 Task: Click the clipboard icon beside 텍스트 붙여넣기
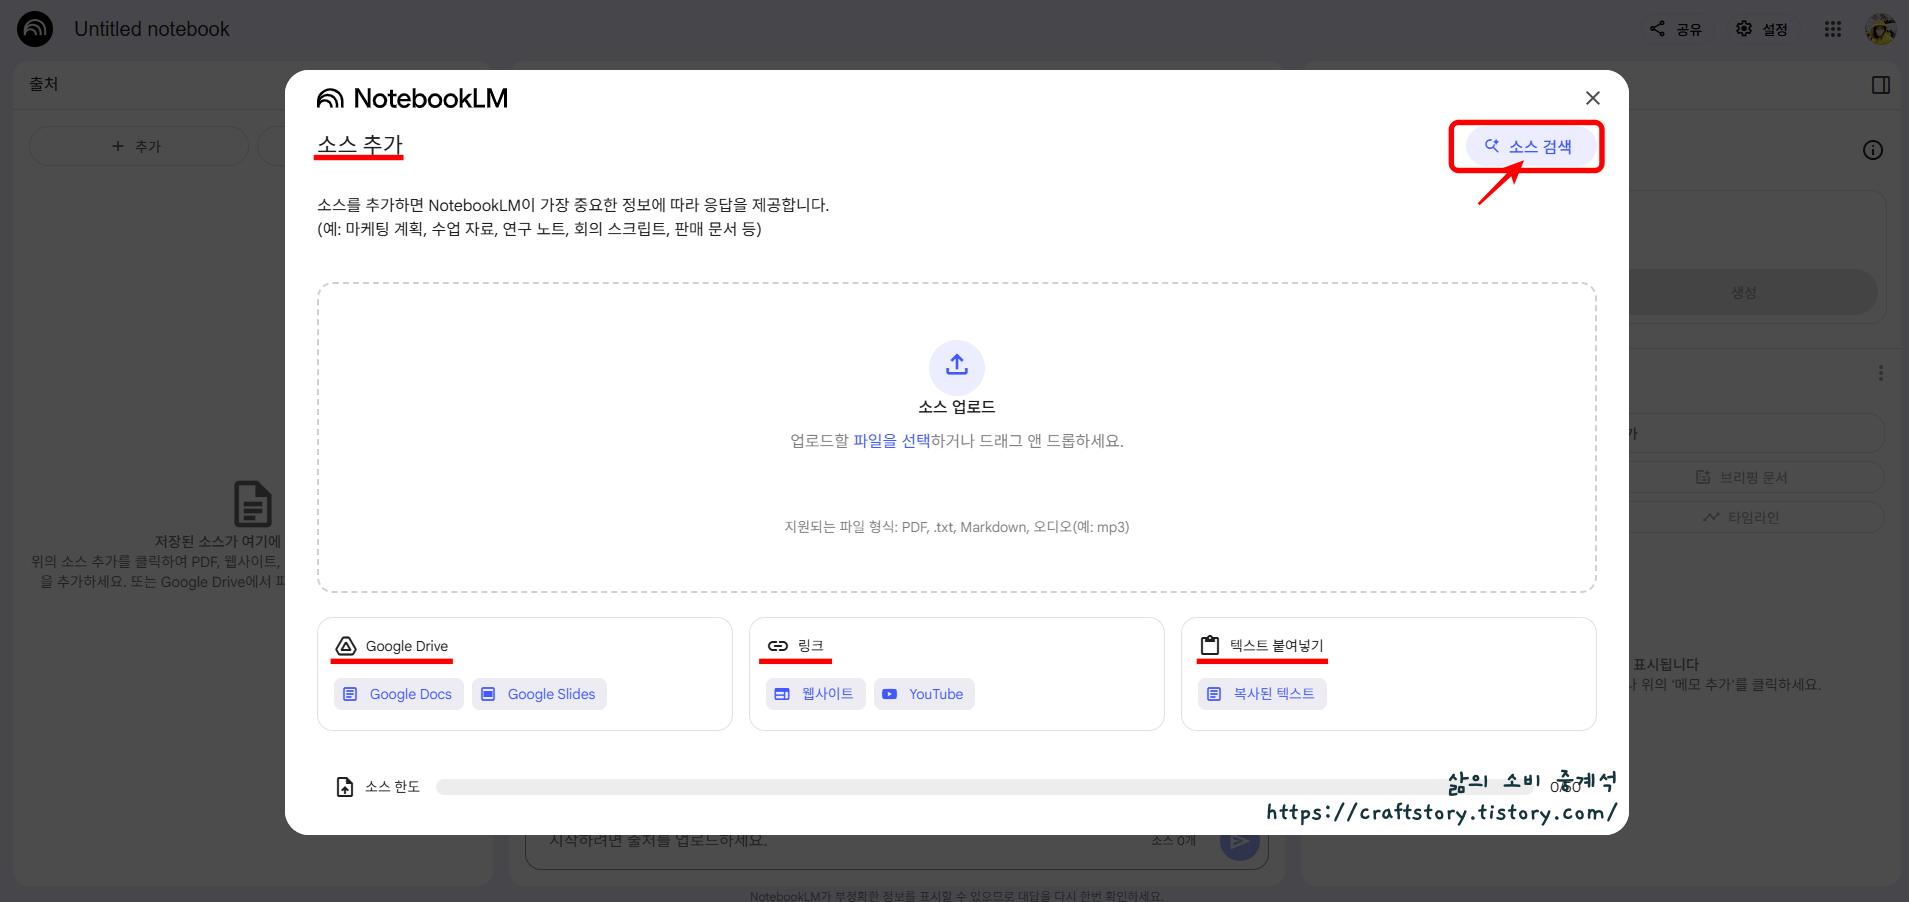1210,645
